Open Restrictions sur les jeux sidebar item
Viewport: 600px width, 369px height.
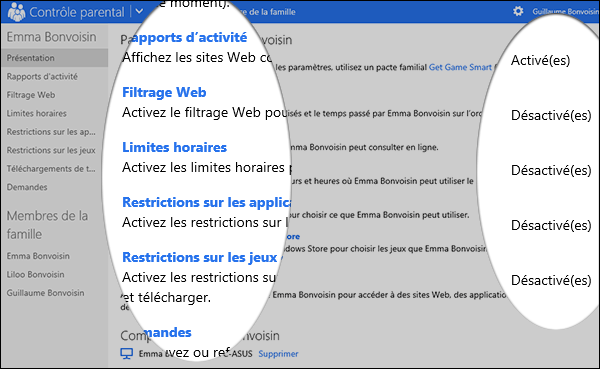(x=51, y=150)
